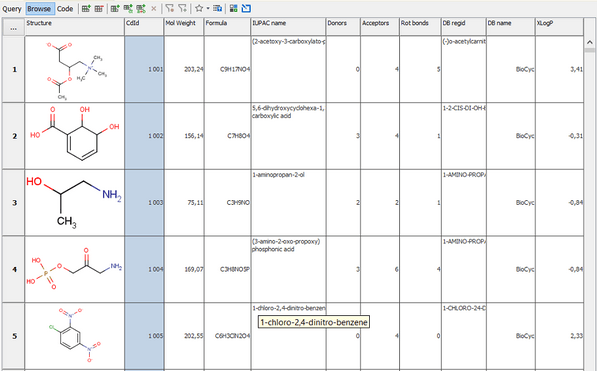
Task: Click the XLogP column header
Action: click(560, 27)
